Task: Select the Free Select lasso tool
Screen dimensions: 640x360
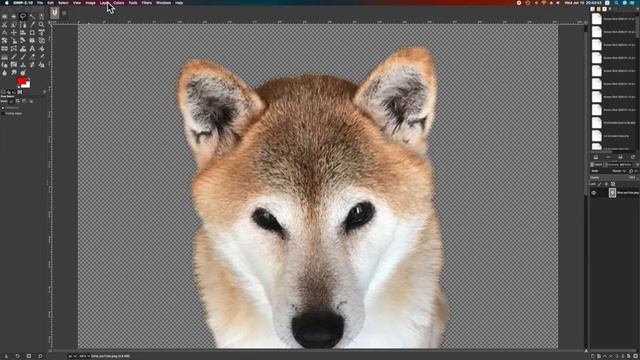Action: [x=23, y=16]
